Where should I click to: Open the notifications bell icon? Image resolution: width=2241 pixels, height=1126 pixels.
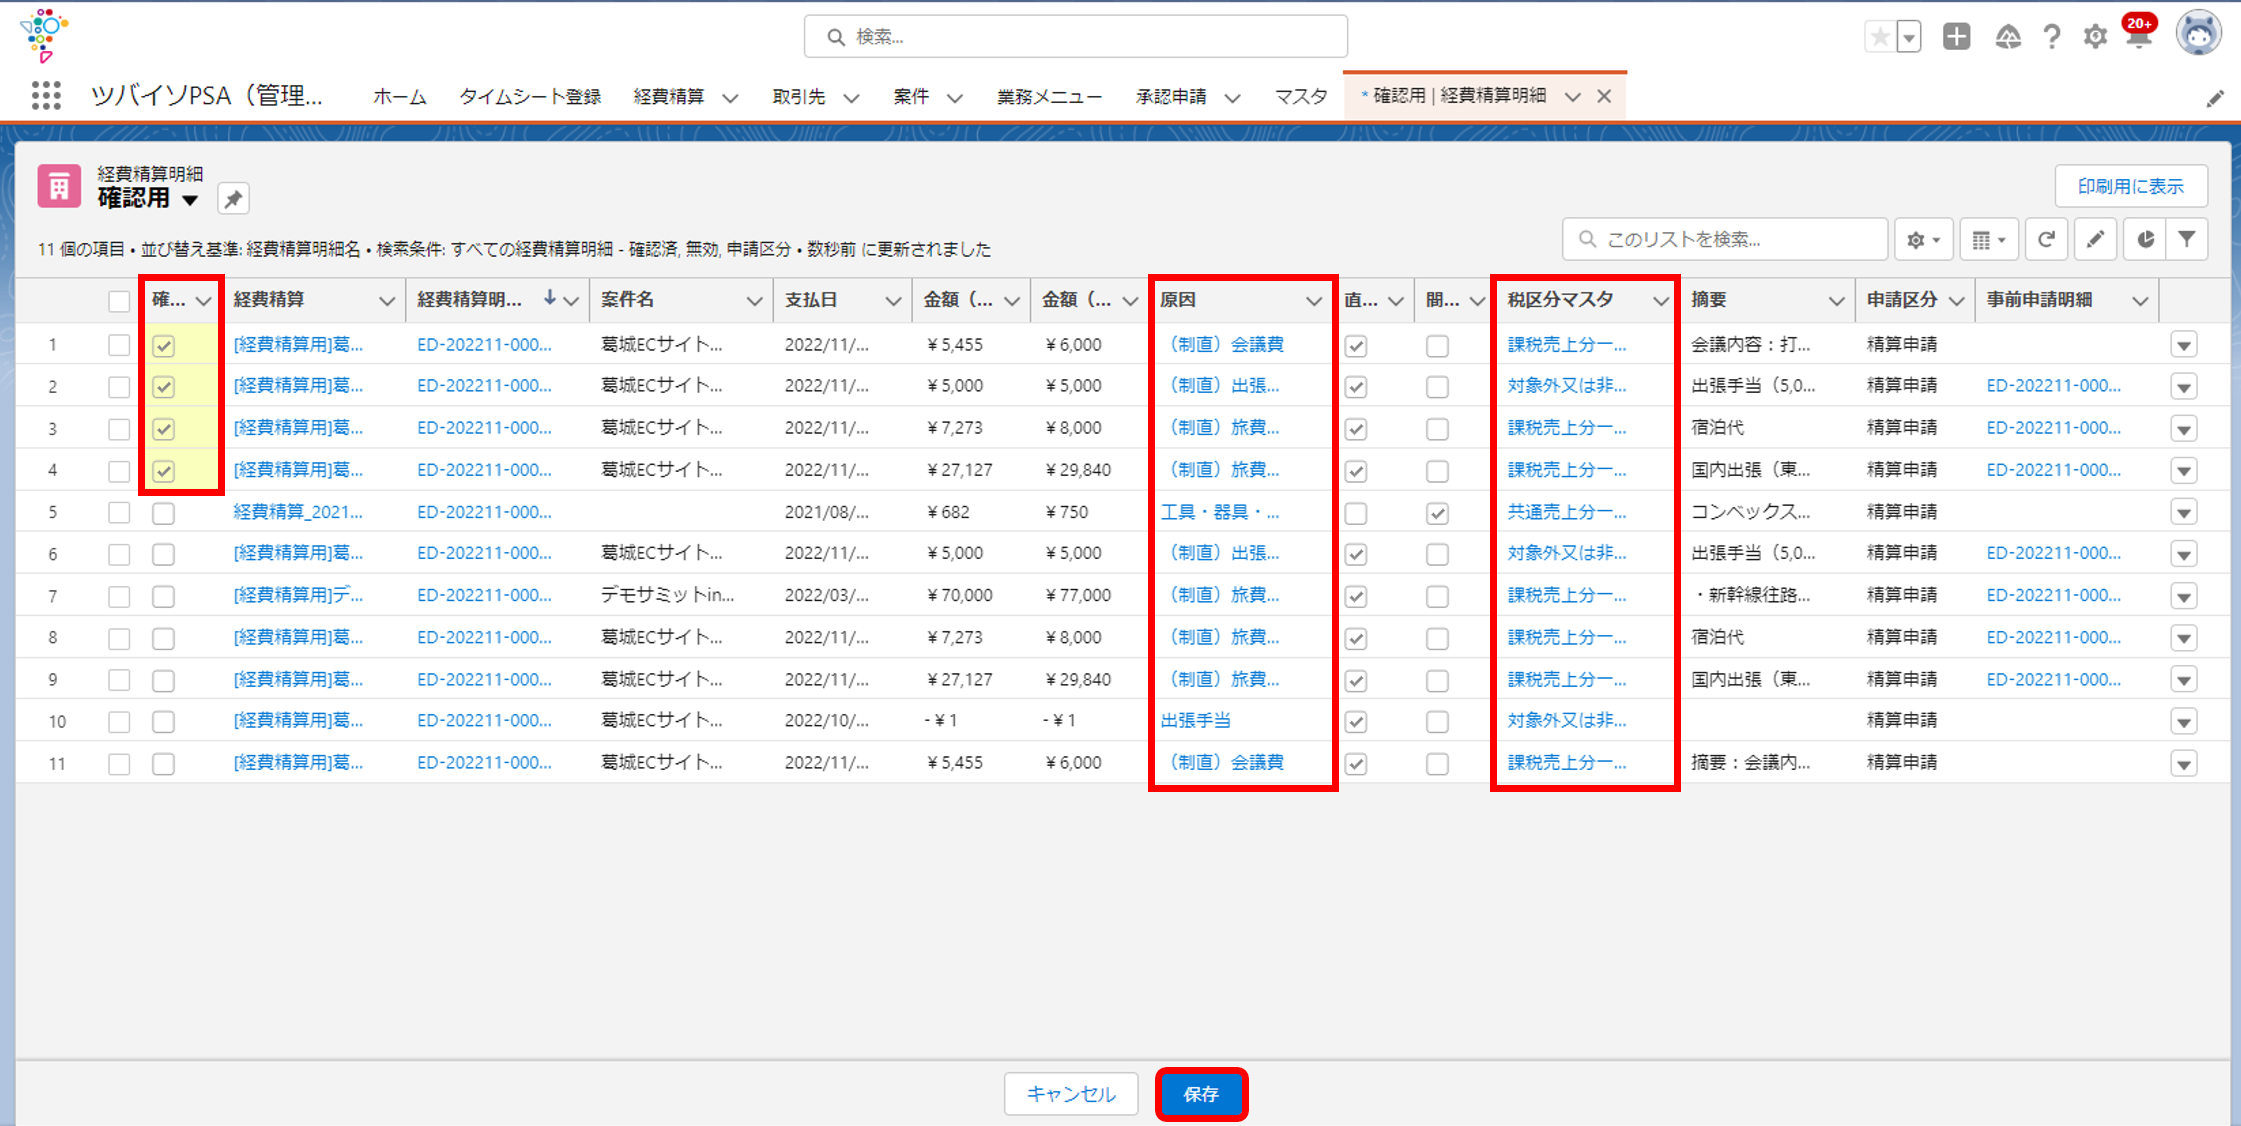(x=2138, y=37)
